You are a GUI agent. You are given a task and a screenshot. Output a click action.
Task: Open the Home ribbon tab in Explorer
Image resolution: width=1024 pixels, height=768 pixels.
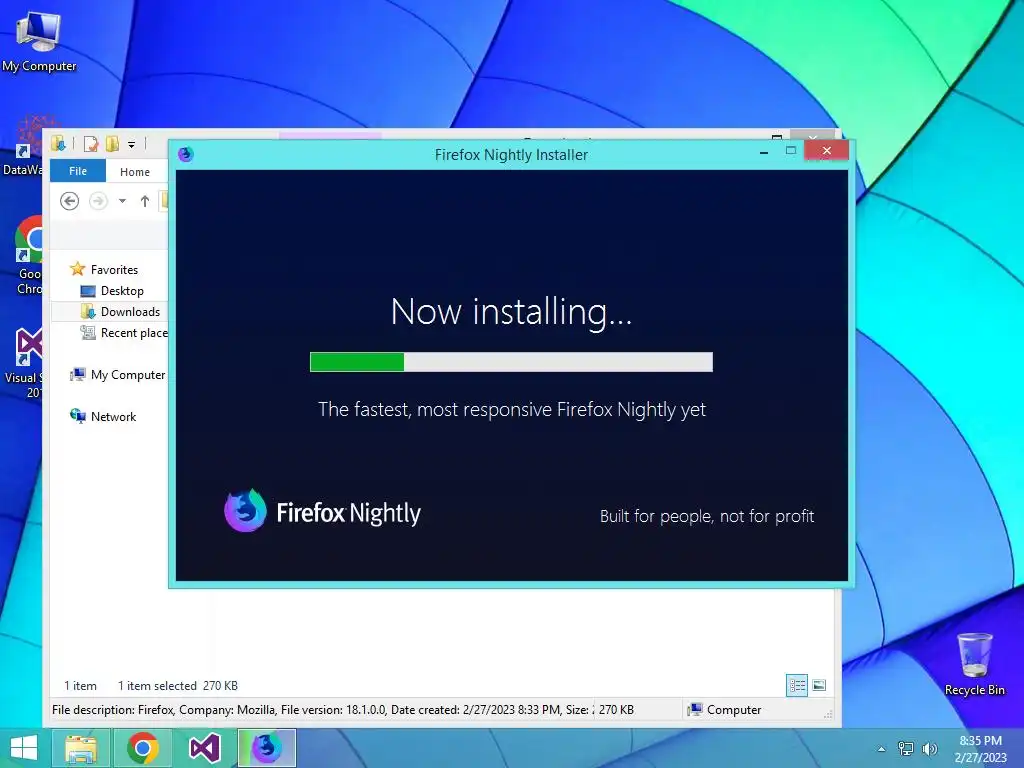click(x=135, y=172)
